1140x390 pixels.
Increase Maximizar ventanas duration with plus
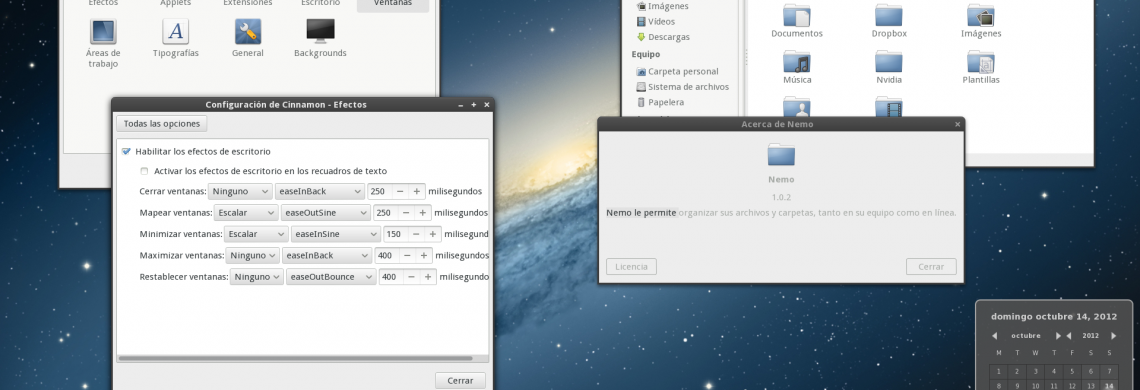424,255
